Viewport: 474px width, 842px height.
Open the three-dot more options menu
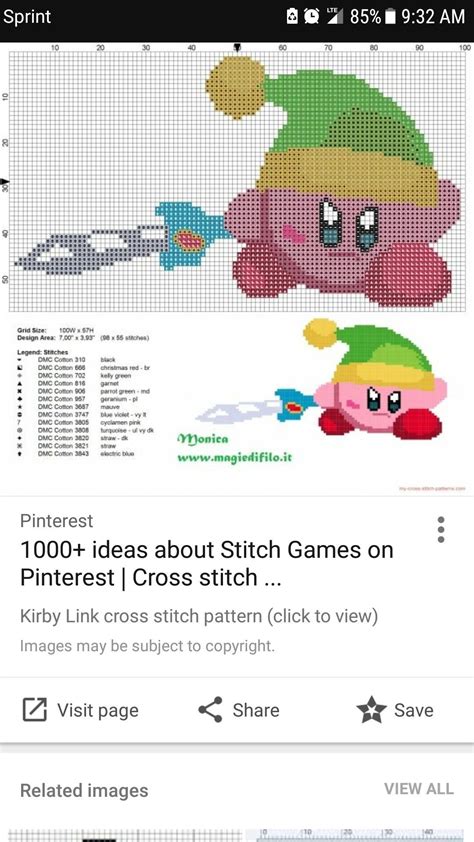click(441, 529)
